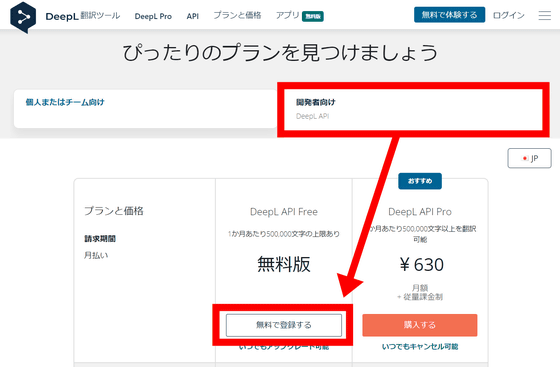Go to プランと価格 in the navigation
Image resolution: width=560 pixels, height=367 pixels.
tap(237, 15)
